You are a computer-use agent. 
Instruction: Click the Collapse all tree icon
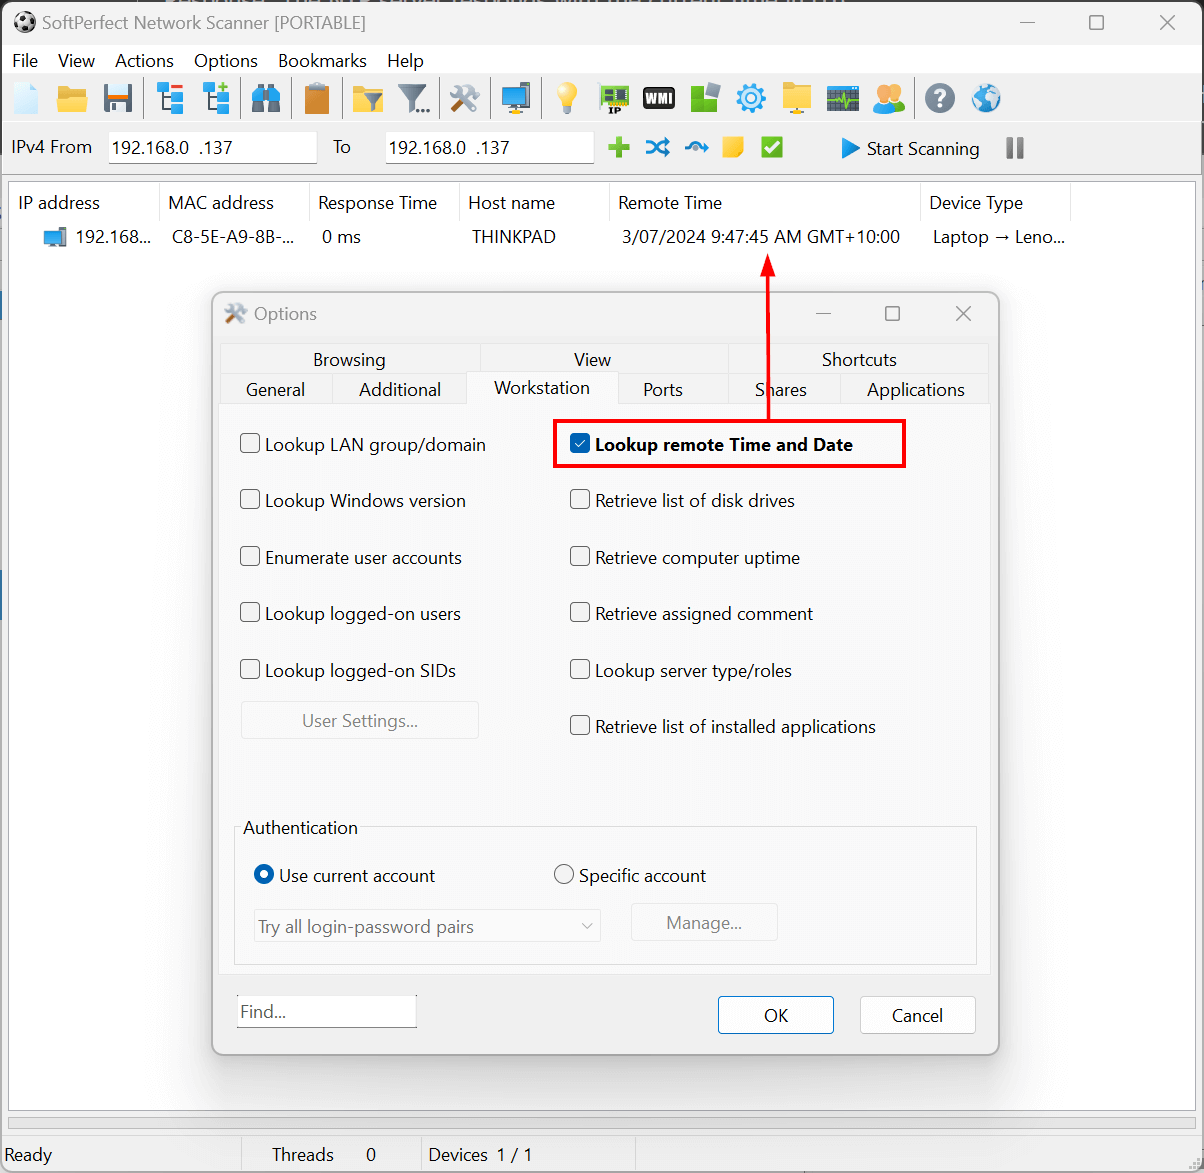click(170, 98)
